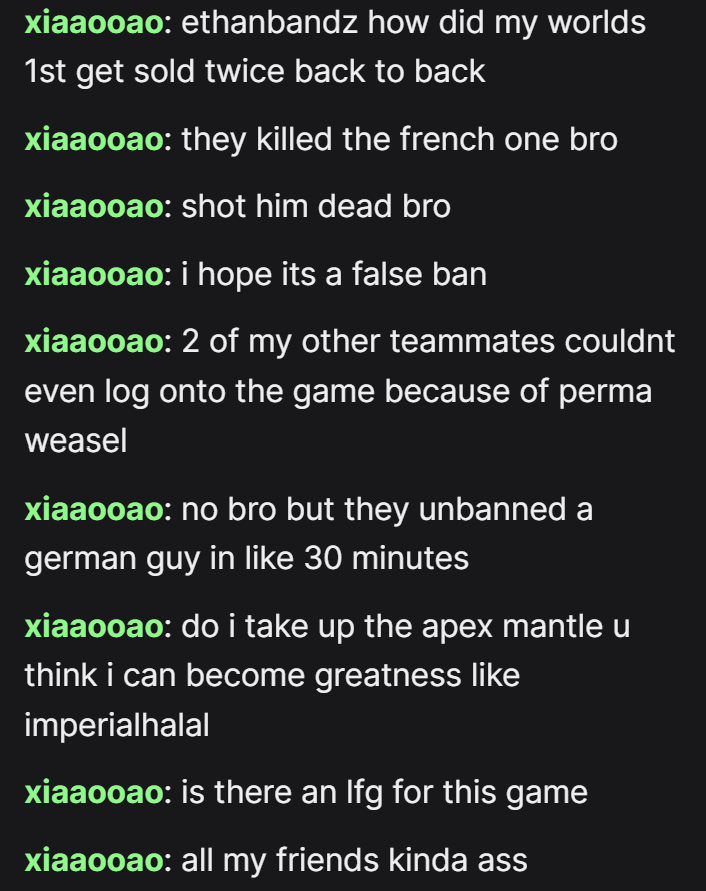The image size is (706, 891).
Task: Click xiaaooao username on shot him dead message
Action: coord(94,206)
